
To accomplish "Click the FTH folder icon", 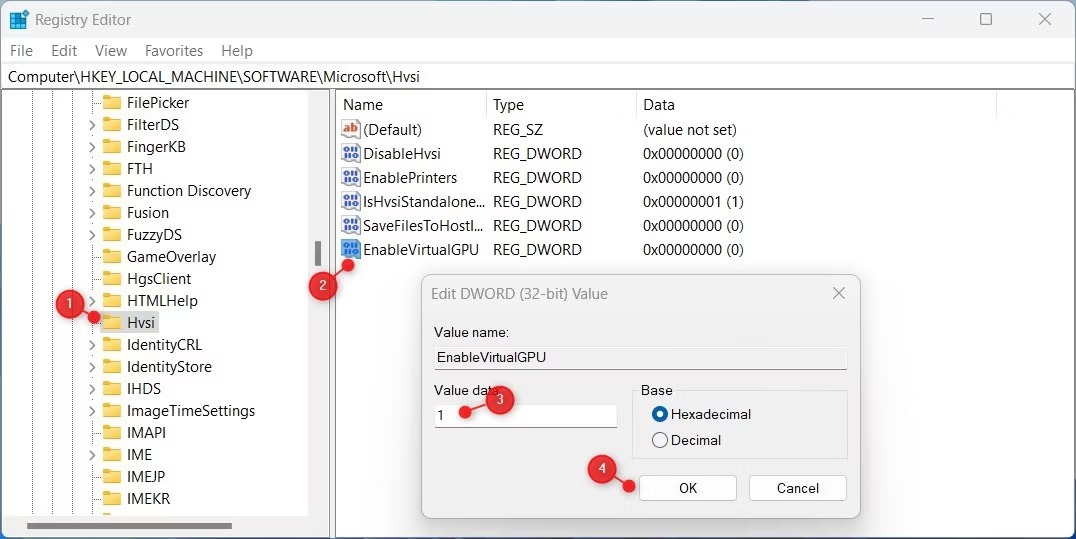I will [x=112, y=168].
